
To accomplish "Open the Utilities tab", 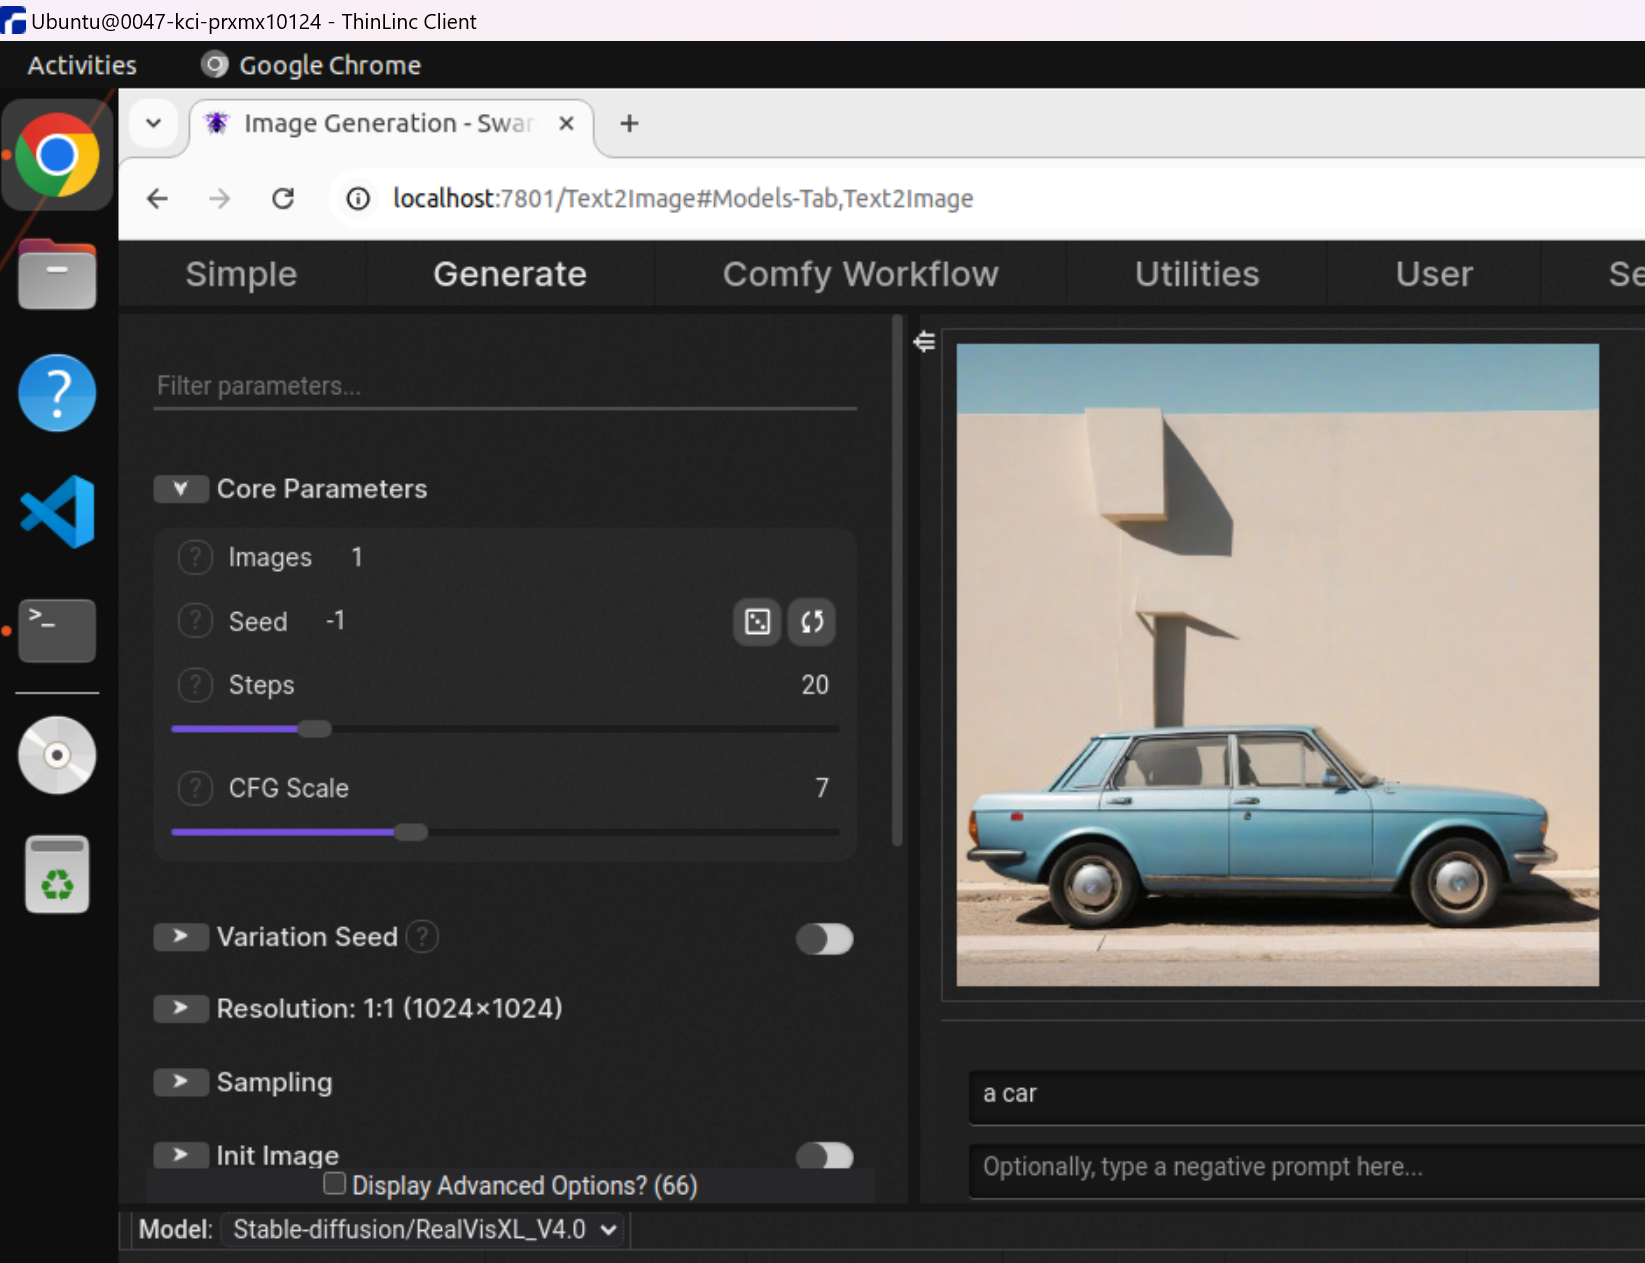I will point(1196,274).
